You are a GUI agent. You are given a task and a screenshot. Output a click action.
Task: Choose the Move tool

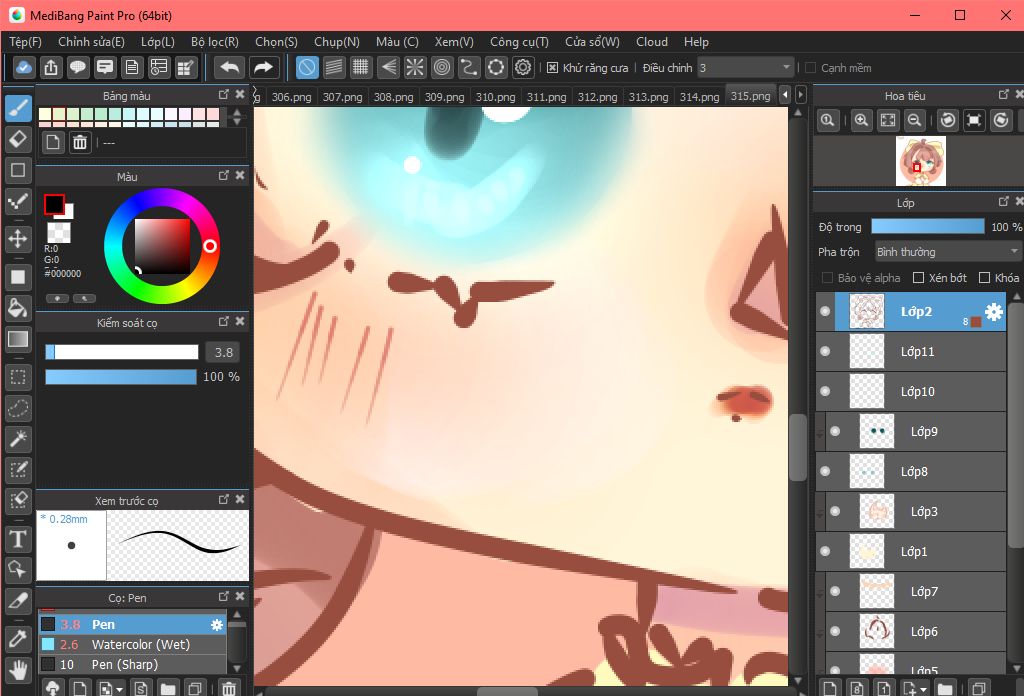18,238
